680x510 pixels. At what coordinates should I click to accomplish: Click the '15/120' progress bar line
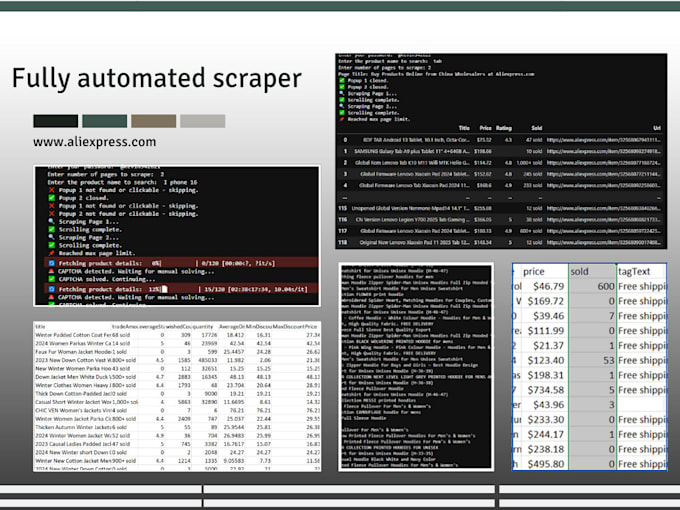click(x=181, y=289)
